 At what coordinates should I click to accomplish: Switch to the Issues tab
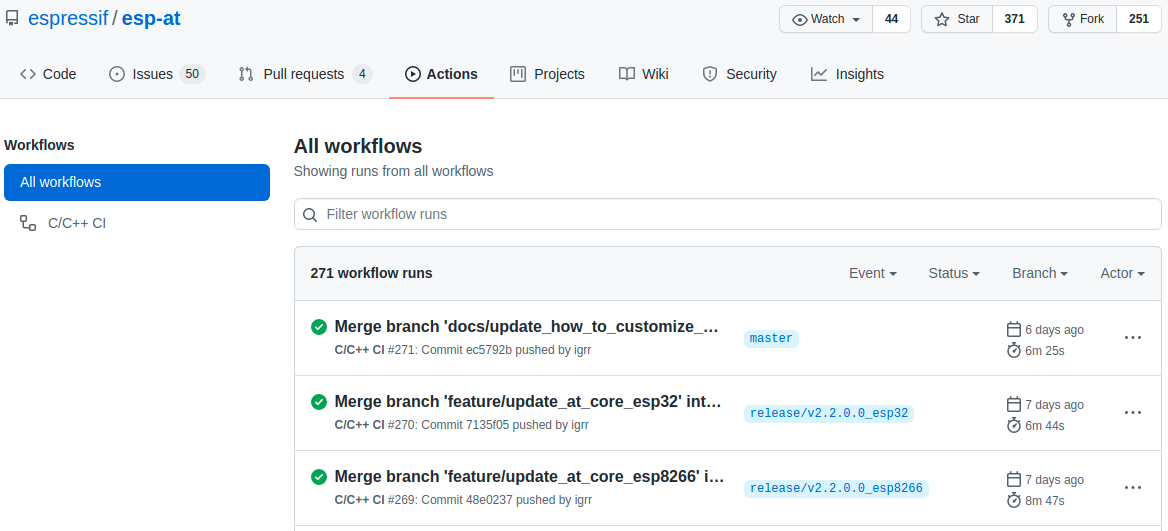click(x=155, y=74)
